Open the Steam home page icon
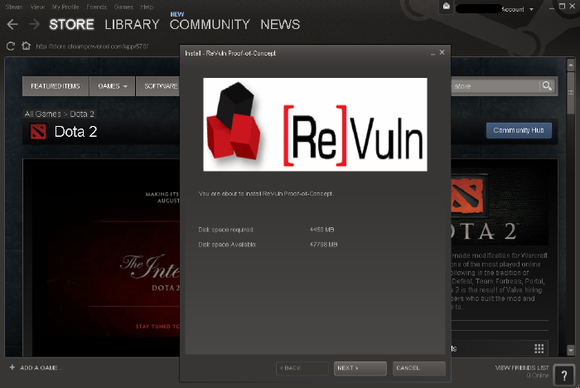Screen dimensions: 580x388 coord(26,46)
